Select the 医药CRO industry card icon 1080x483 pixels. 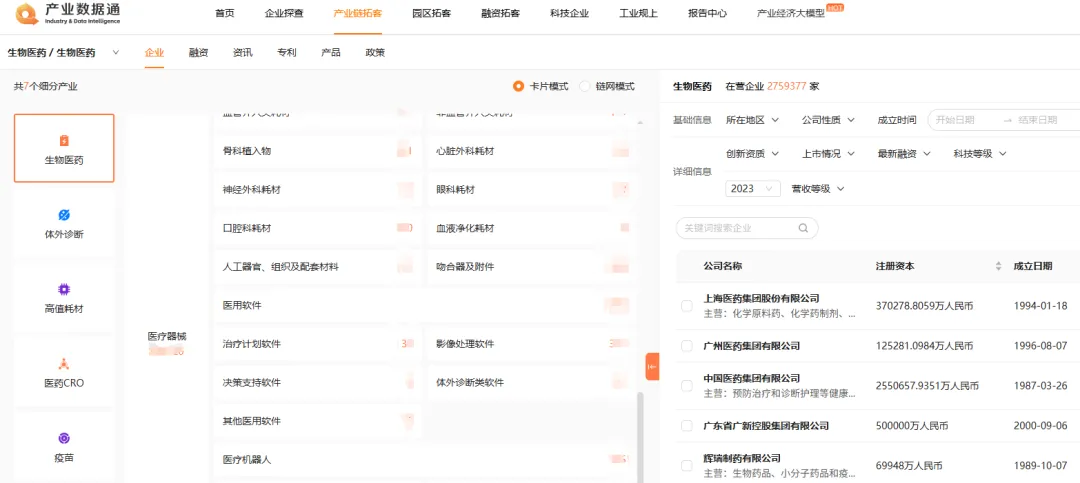click(x=64, y=364)
